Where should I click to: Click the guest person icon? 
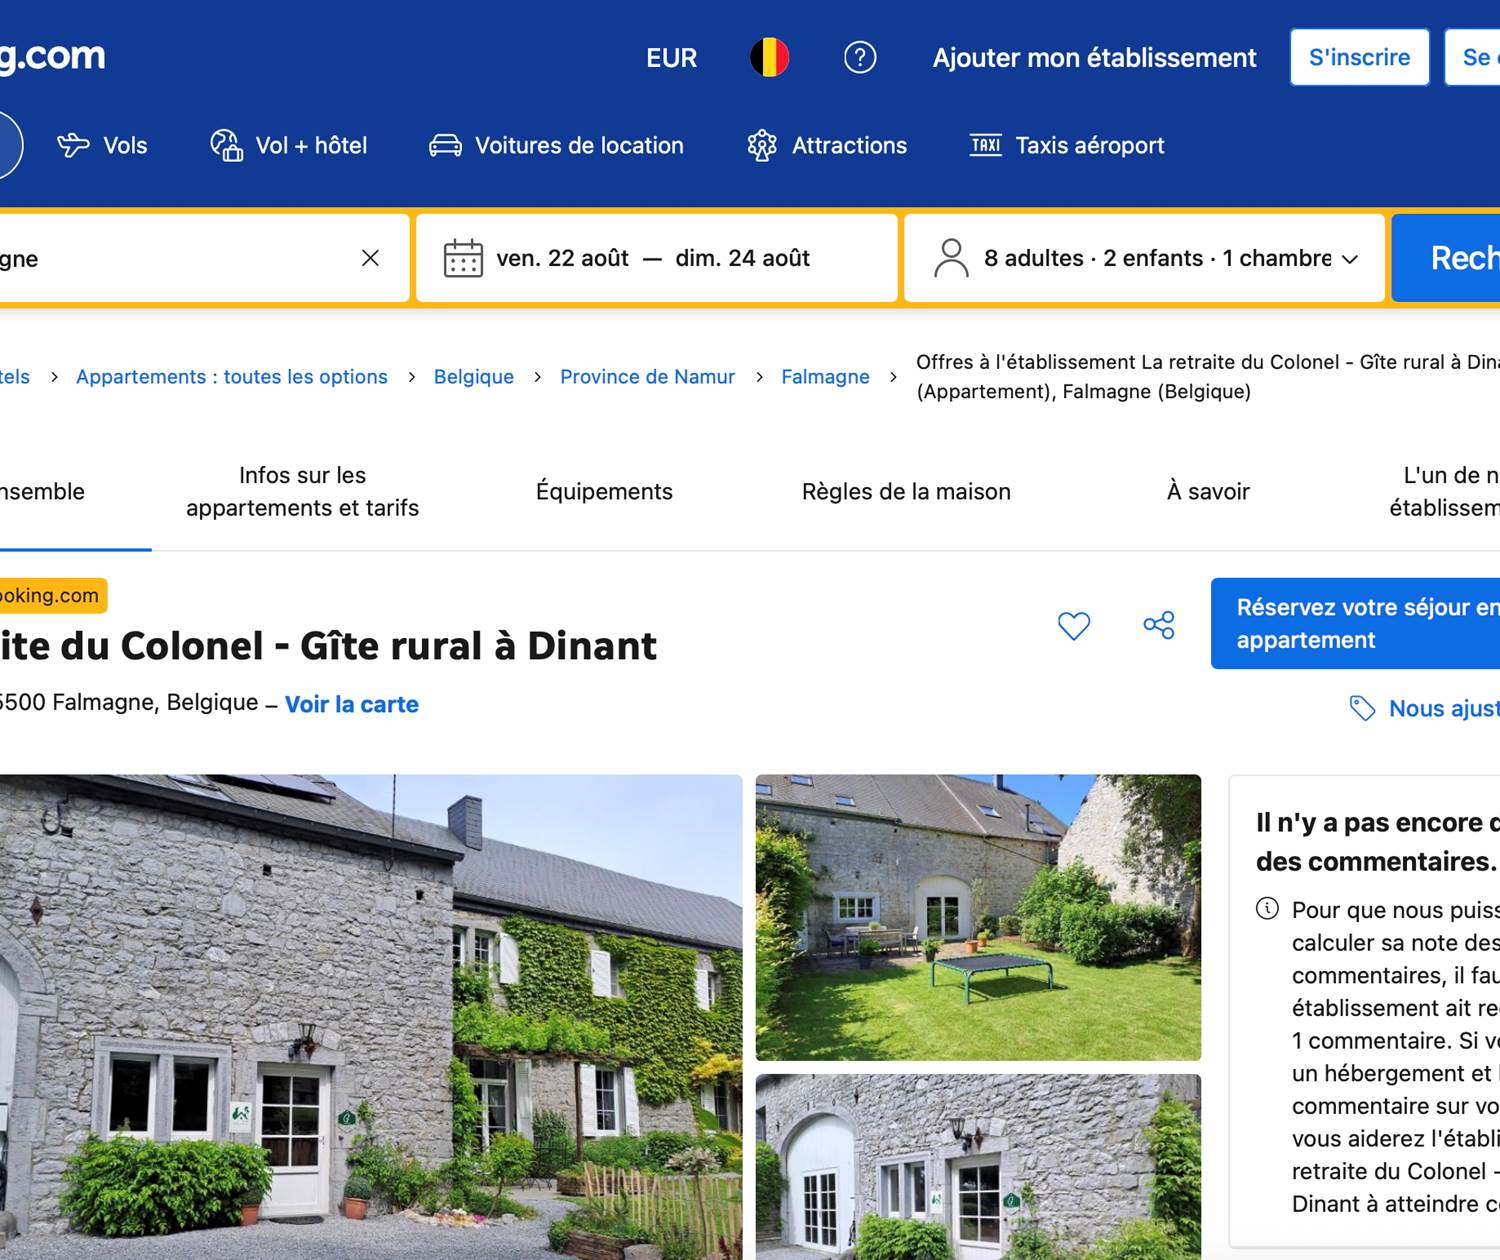(951, 258)
